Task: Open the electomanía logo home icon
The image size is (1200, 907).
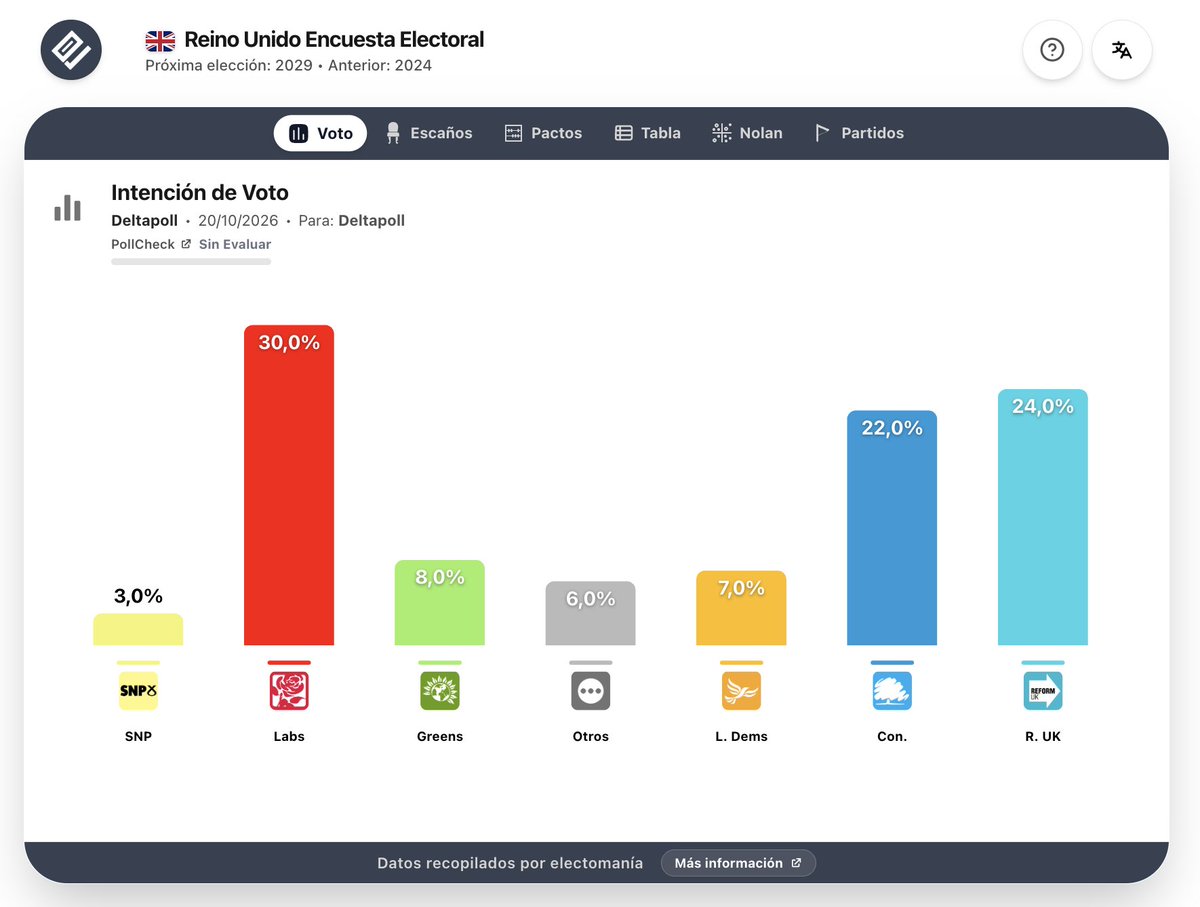Action: click(71, 50)
